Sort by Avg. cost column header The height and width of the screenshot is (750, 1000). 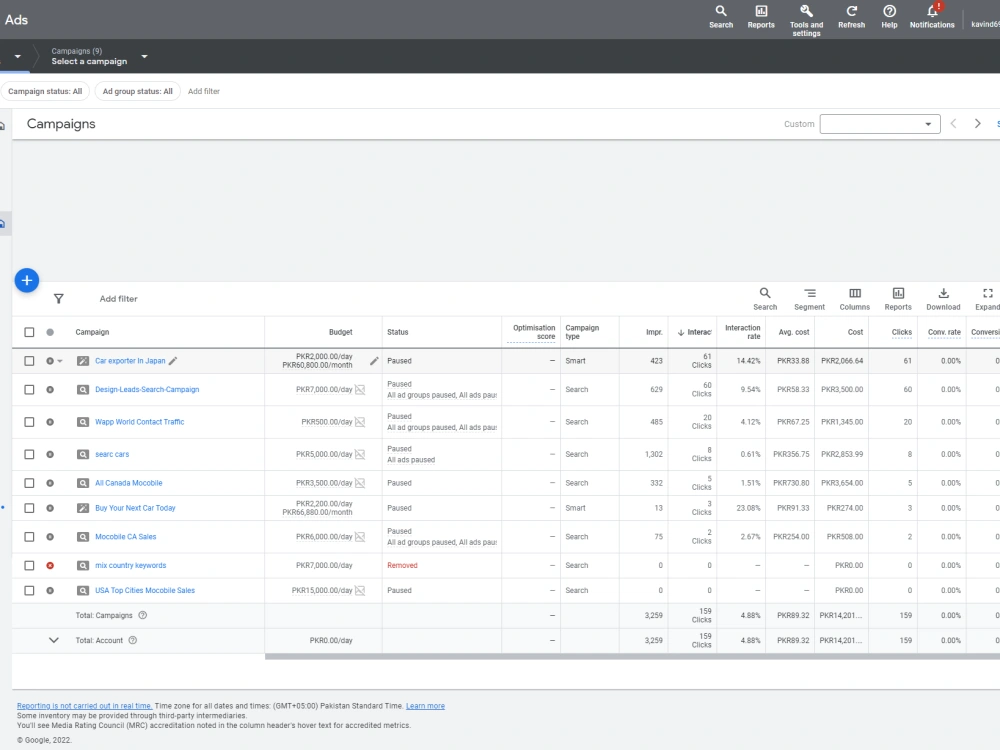point(793,332)
